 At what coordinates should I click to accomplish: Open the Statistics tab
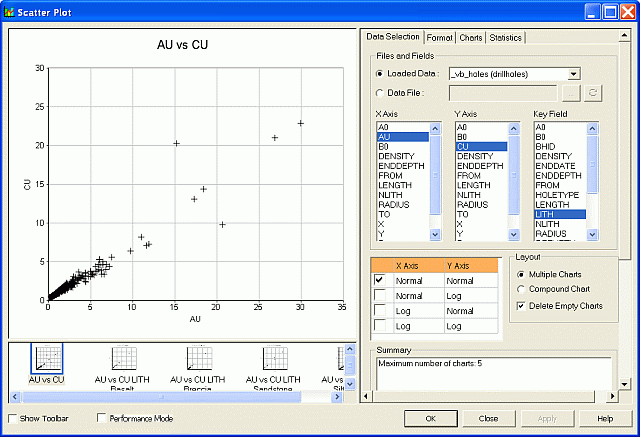point(506,37)
